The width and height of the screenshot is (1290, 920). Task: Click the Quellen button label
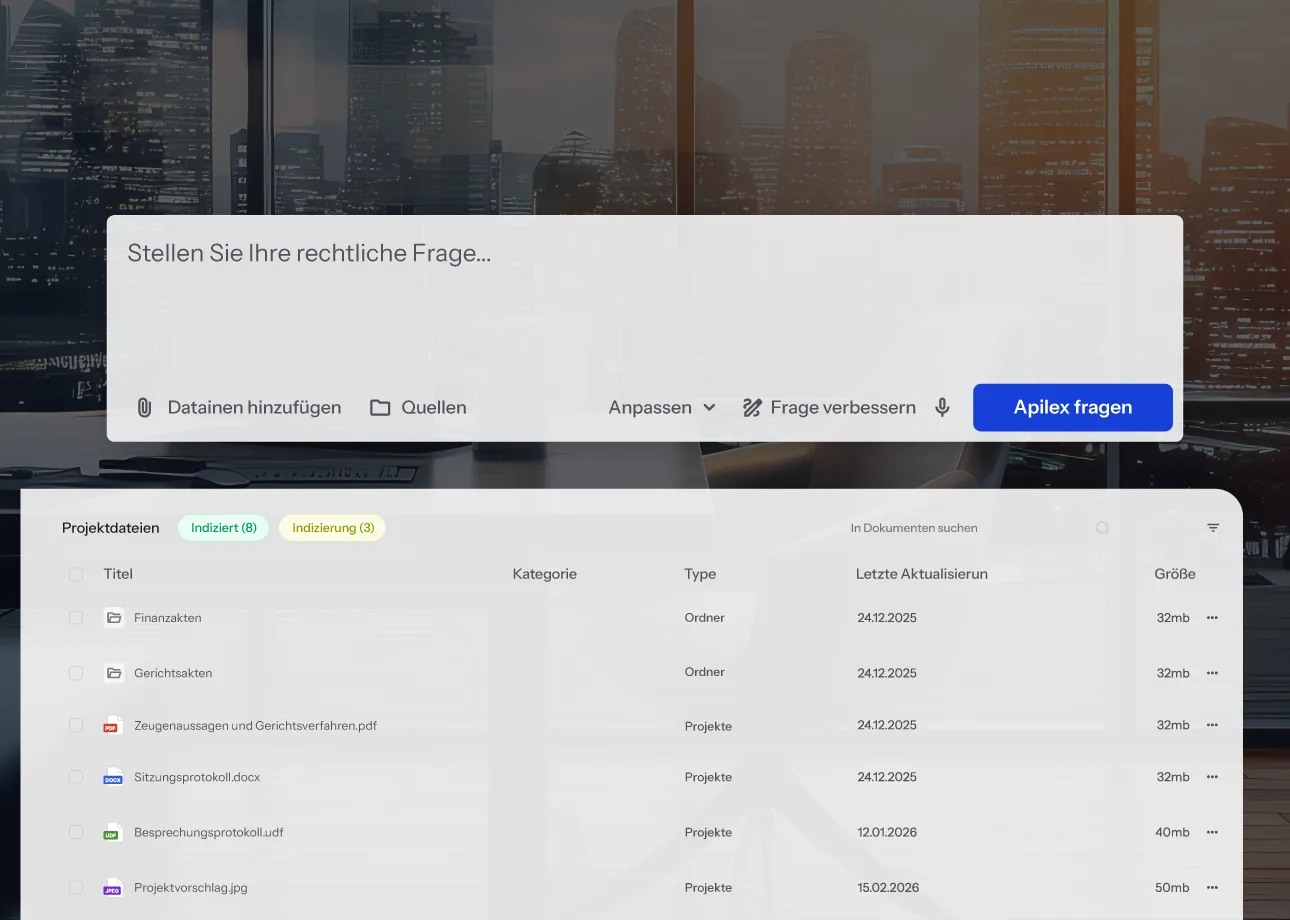434,408
